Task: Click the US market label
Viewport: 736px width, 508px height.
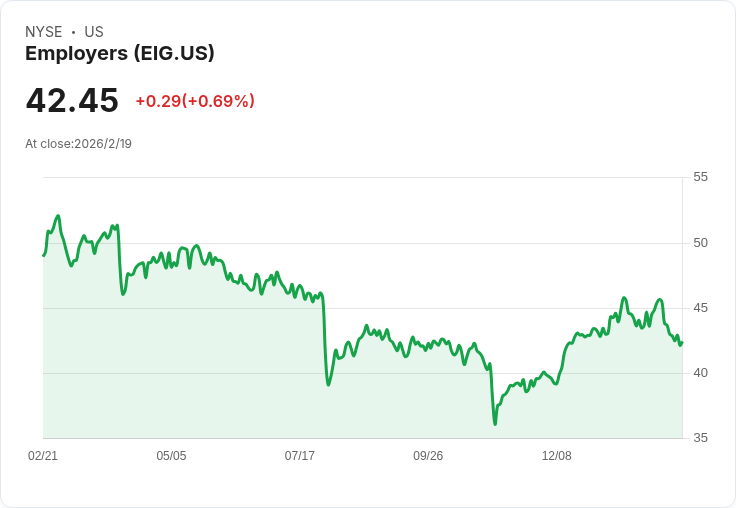Action: (94, 32)
